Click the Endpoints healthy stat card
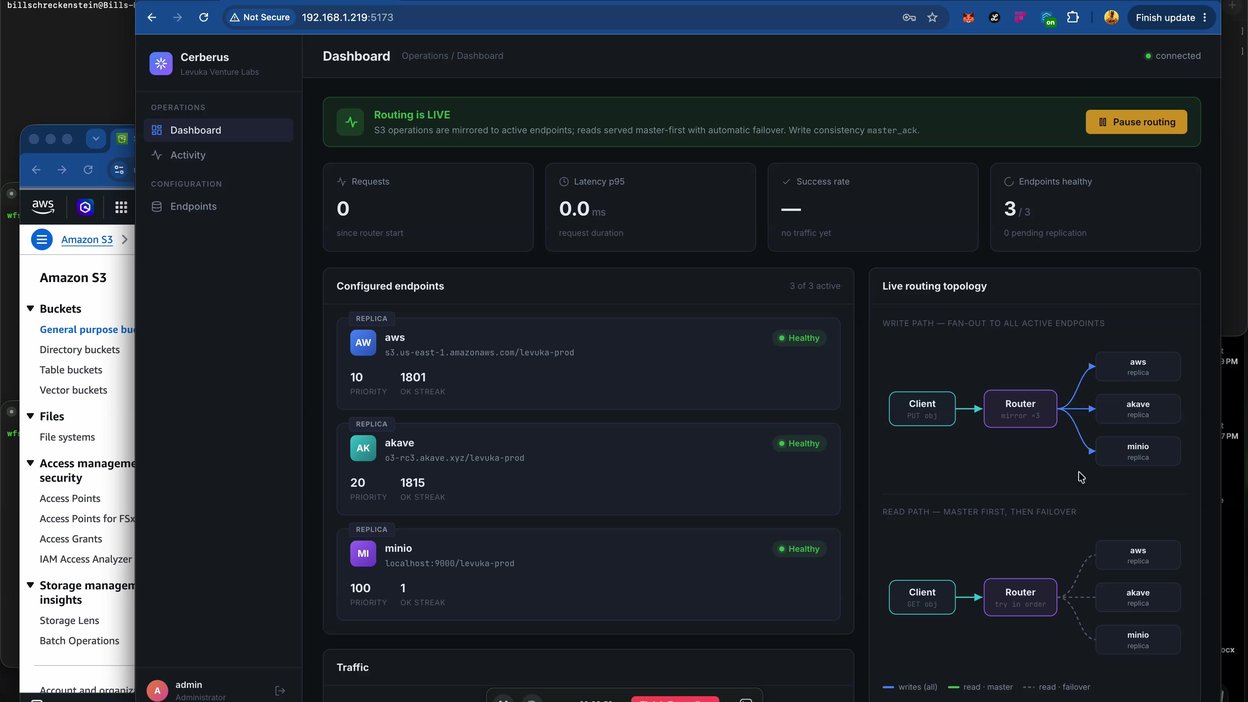The image size is (1248, 702). pos(1096,207)
